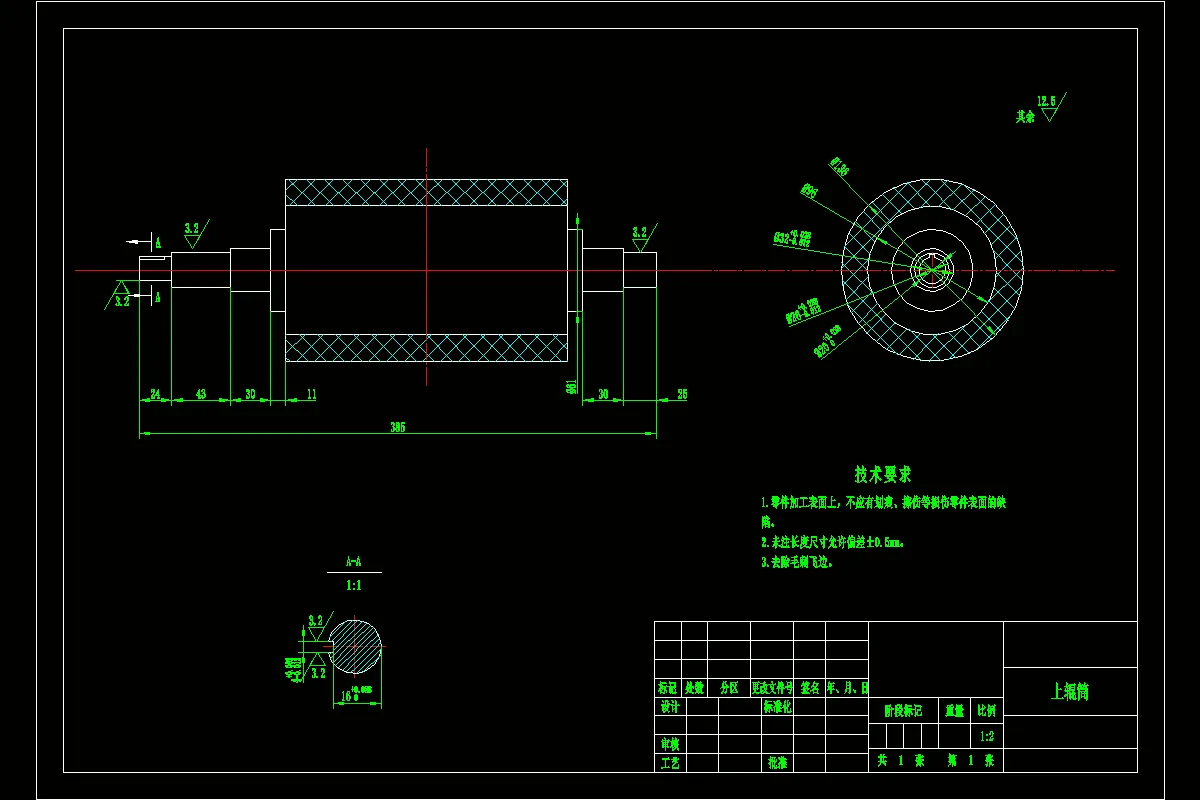Select note 1 about machined surface defects
The width and height of the screenshot is (1200, 800).
point(883,511)
